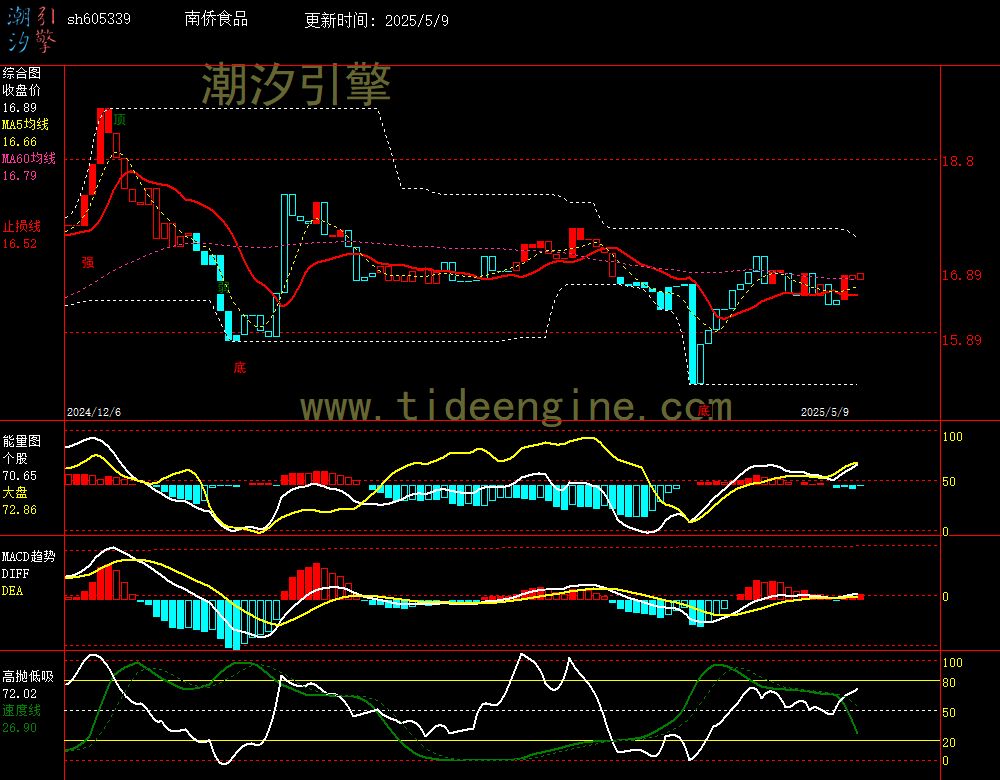Click the yellow 大盘 legend label
This screenshot has width=1000, height=780.
[x=15, y=492]
